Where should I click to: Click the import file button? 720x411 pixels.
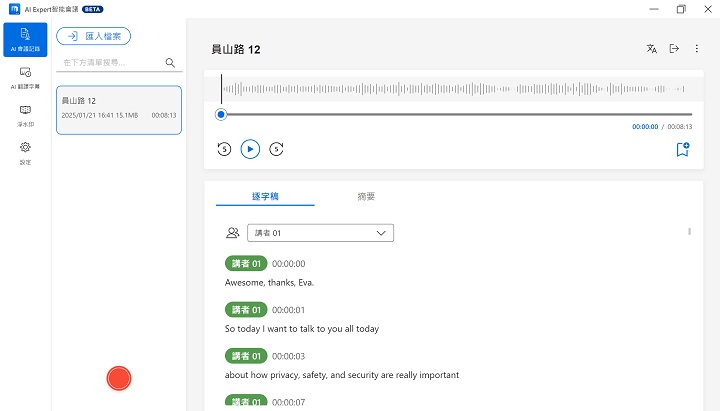tap(94, 36)
